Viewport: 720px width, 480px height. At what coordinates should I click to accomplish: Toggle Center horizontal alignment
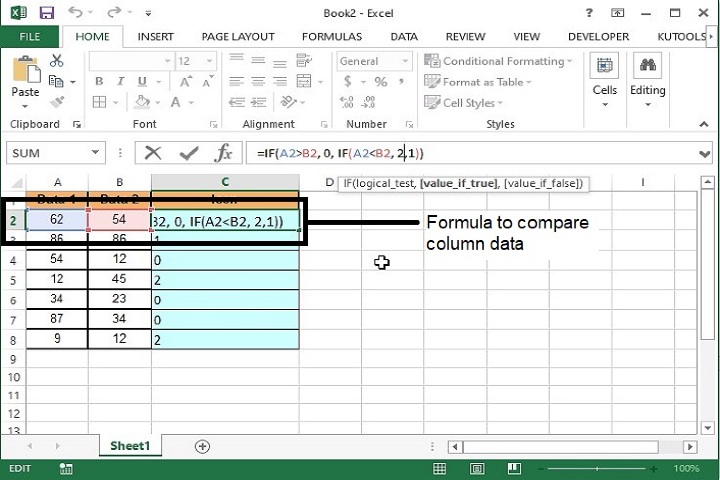[258, 82]
